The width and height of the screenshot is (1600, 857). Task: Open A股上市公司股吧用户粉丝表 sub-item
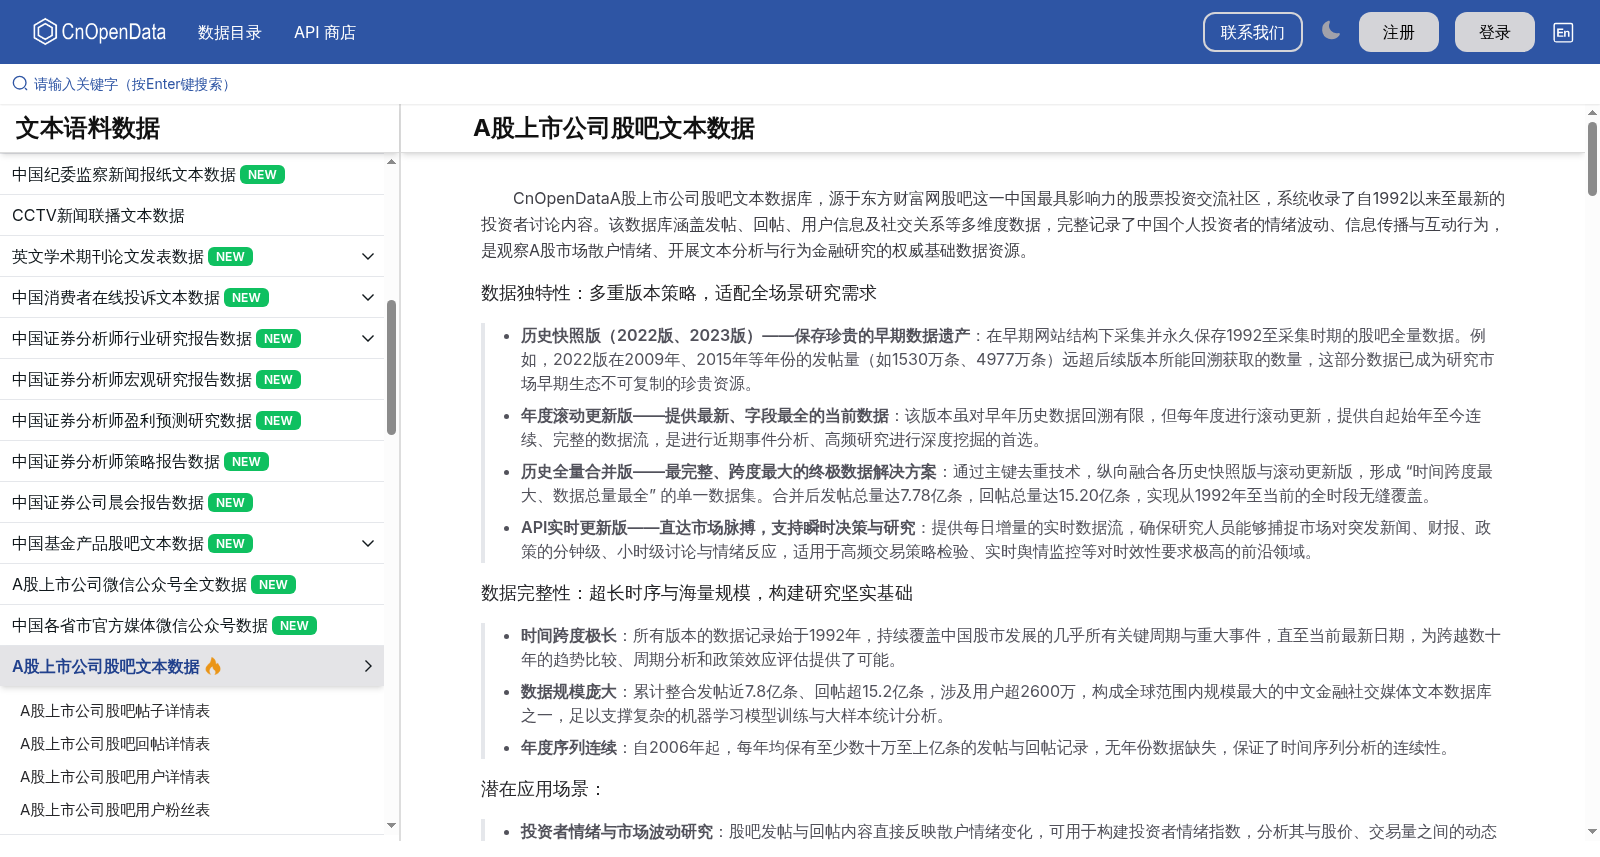115,809
